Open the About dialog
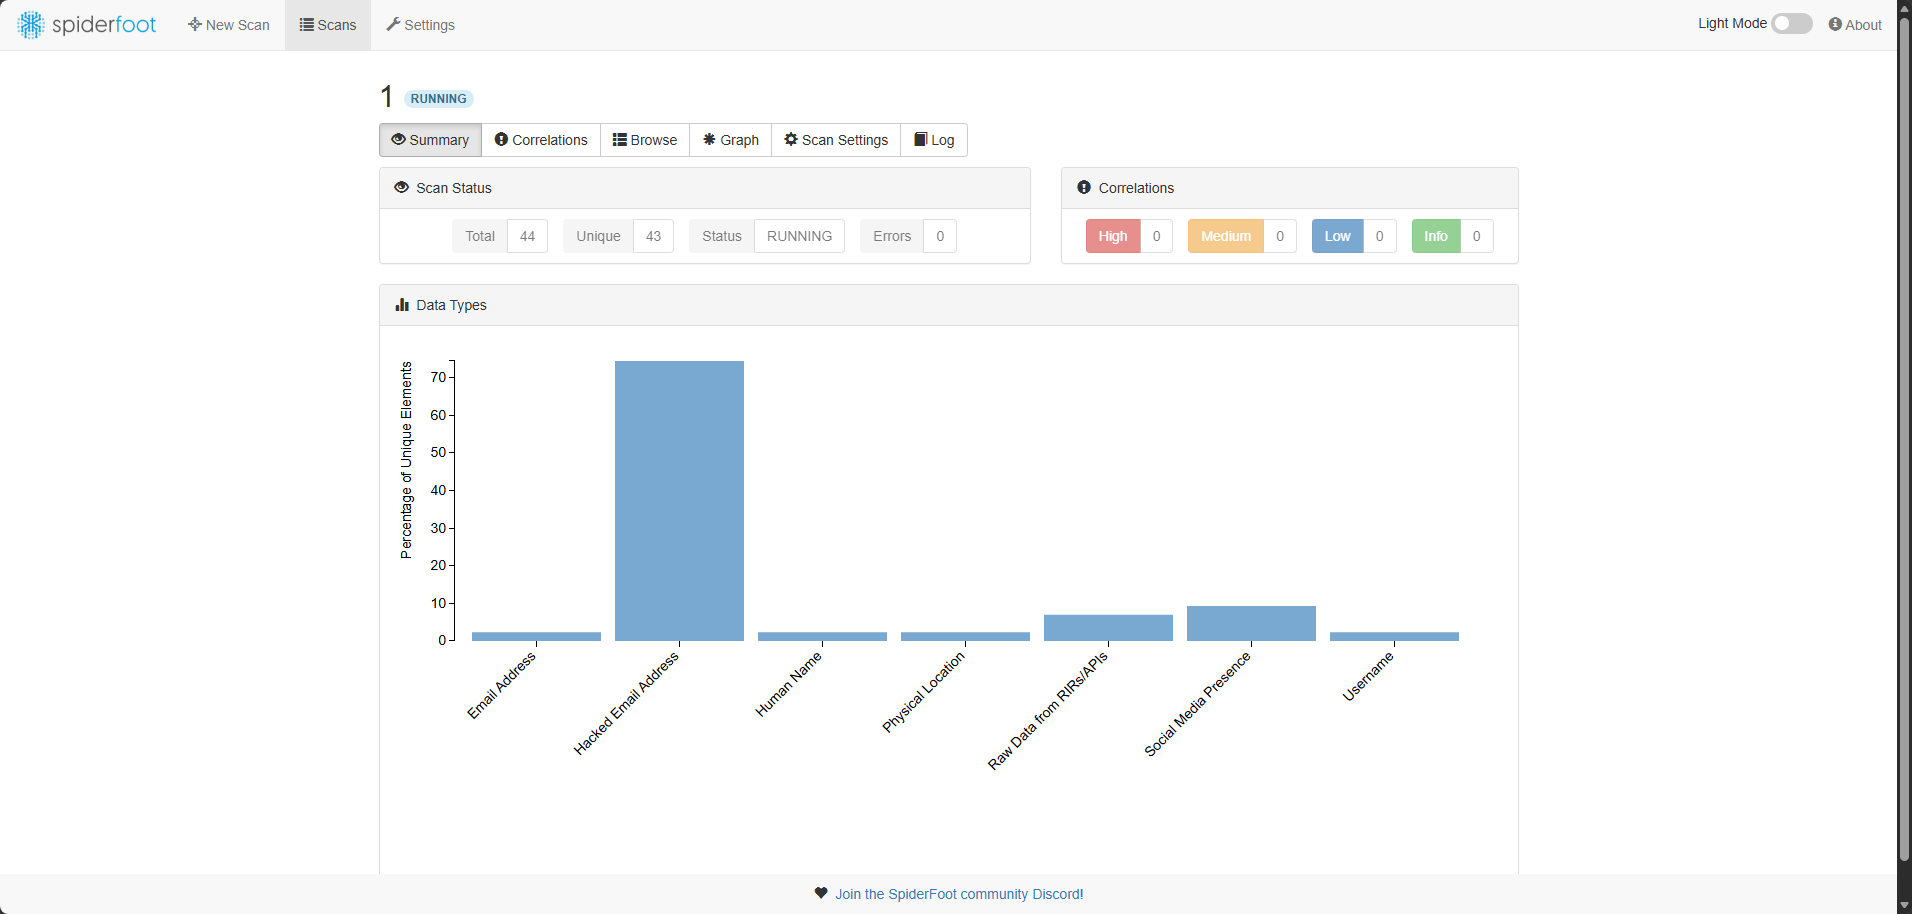This screenshot has width=1912, height=914. (1855, 25)
